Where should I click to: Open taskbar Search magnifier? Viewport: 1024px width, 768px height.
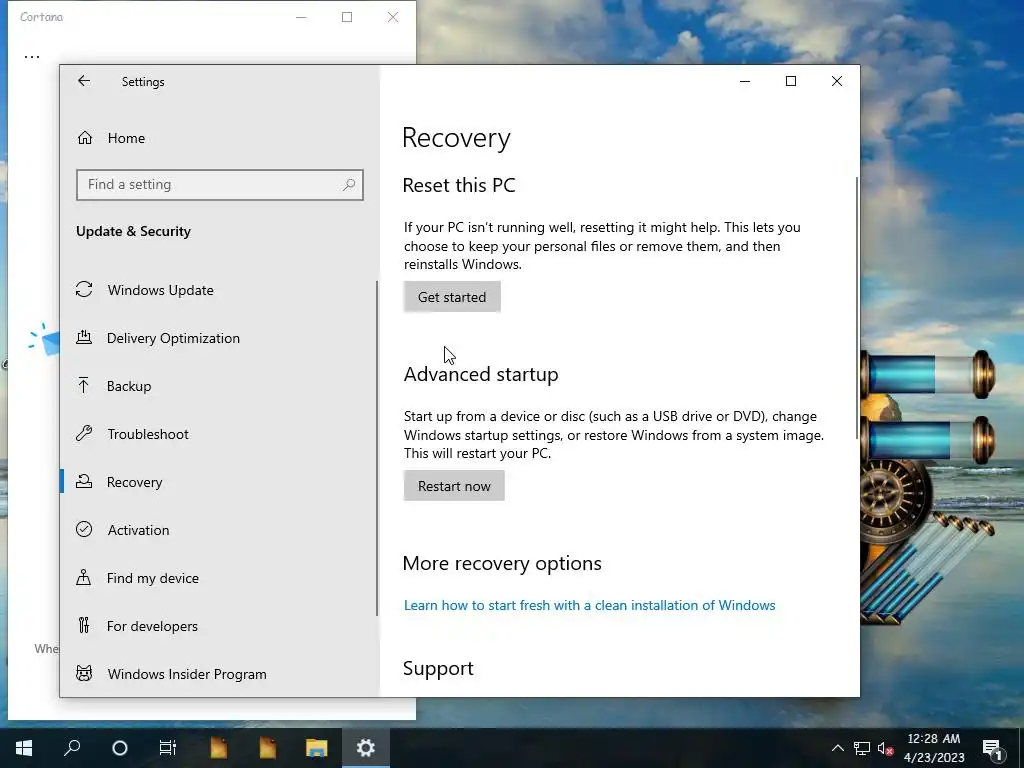click(x=72, y=748)
